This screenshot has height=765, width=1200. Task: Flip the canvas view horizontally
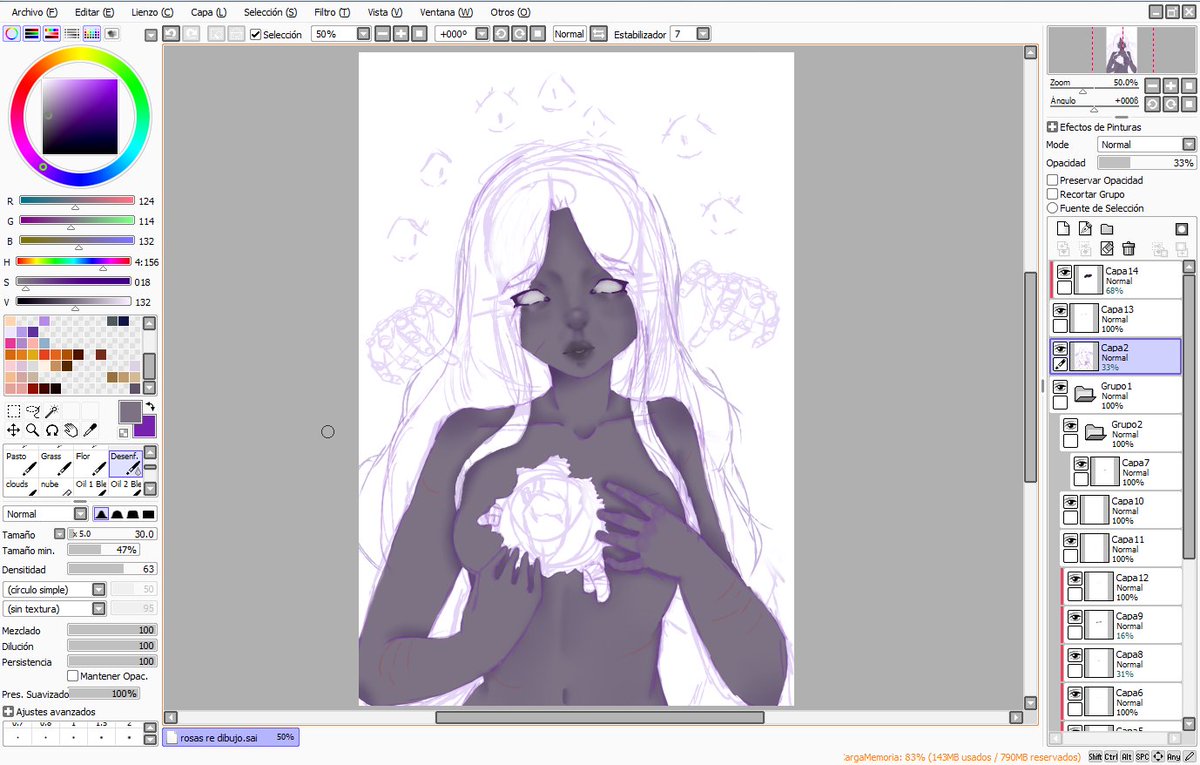click(599, 34)
